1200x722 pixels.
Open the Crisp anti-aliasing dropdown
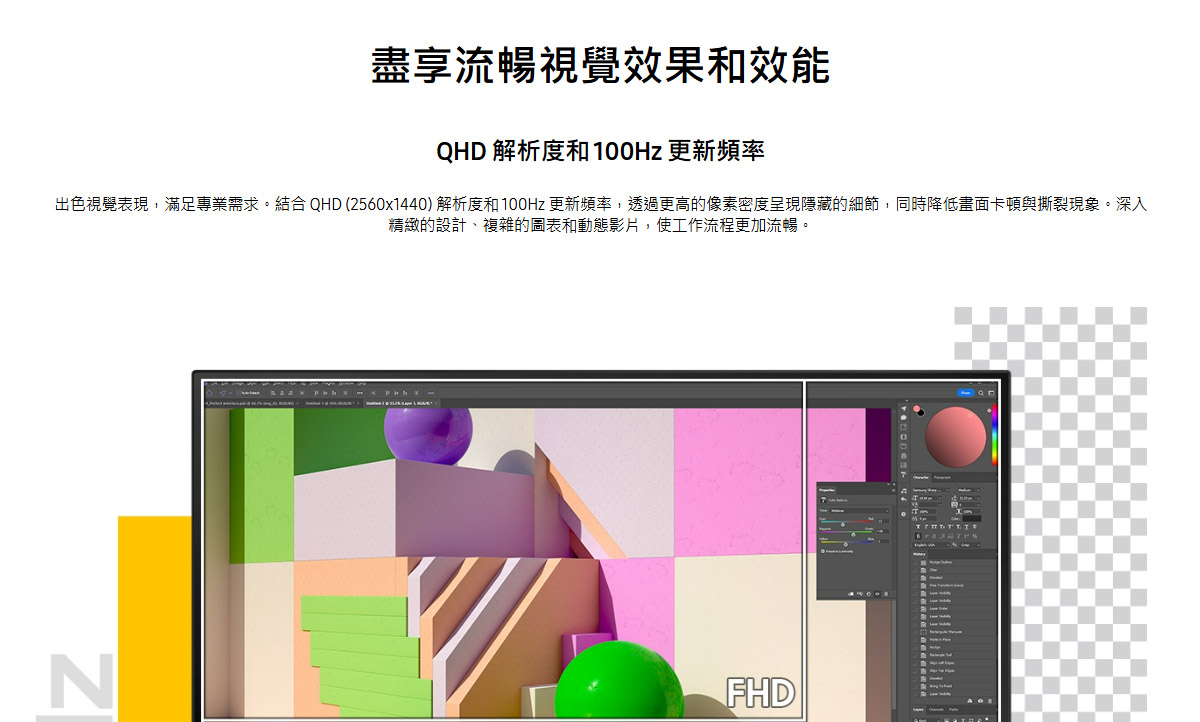970,545
